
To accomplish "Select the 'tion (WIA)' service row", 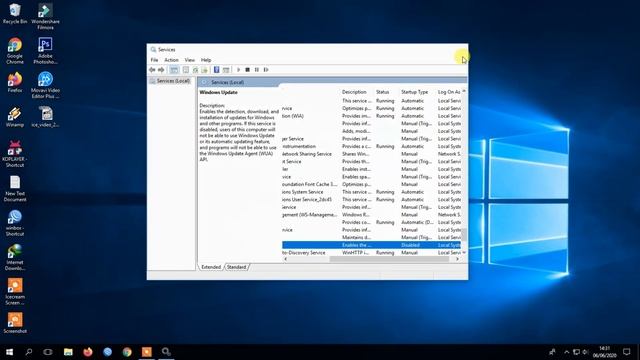I will coord(371,116).
